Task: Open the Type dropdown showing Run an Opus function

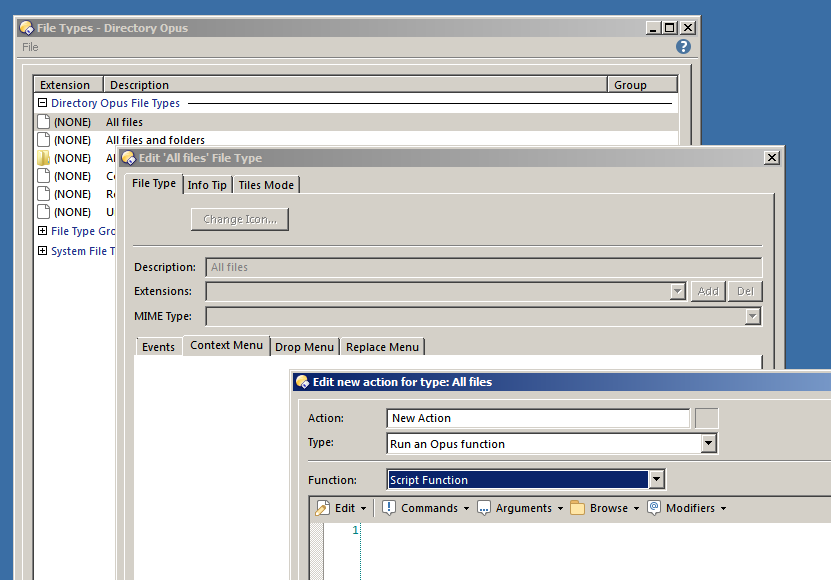Action: click(709, 444)
